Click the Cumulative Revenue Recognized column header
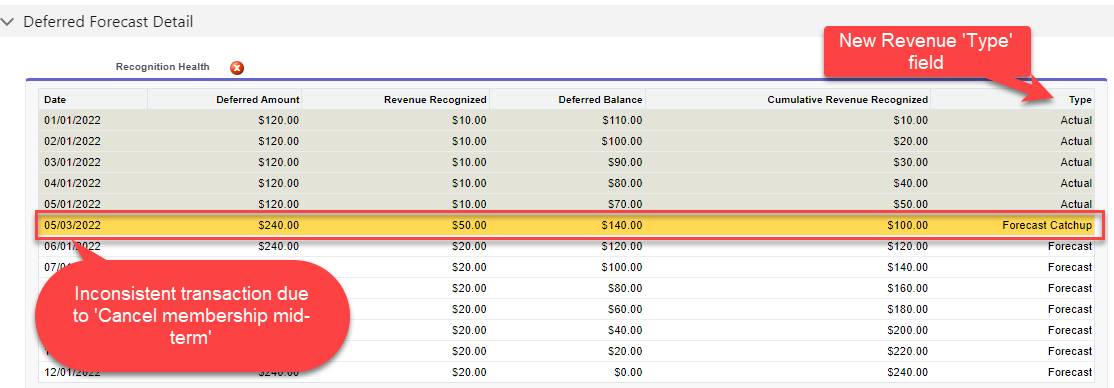Screen dimensions: 1114x388 point(848,100)
